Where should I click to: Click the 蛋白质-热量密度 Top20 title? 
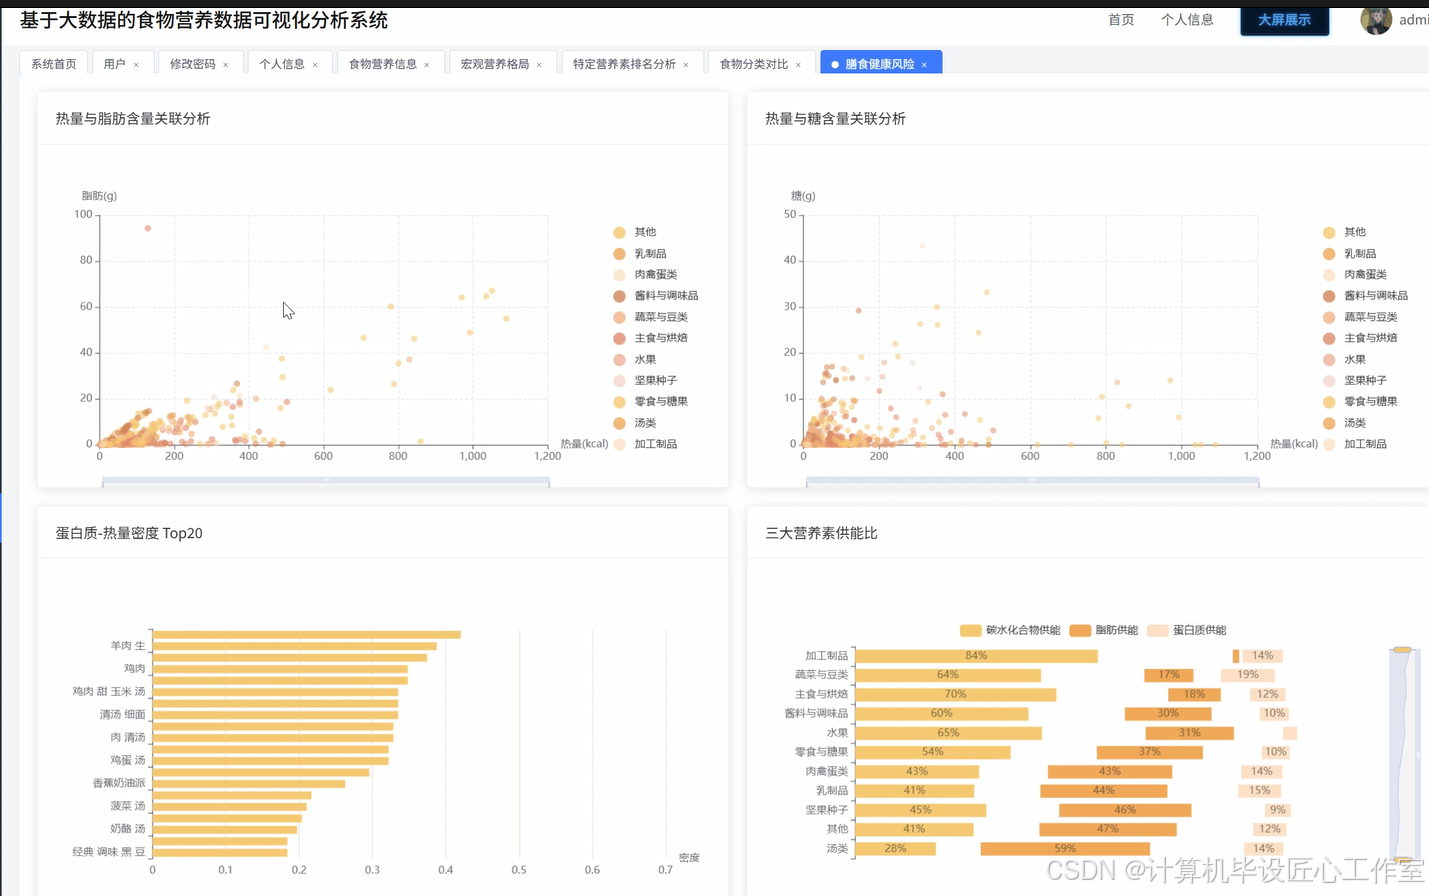click(x=129, y=533)
